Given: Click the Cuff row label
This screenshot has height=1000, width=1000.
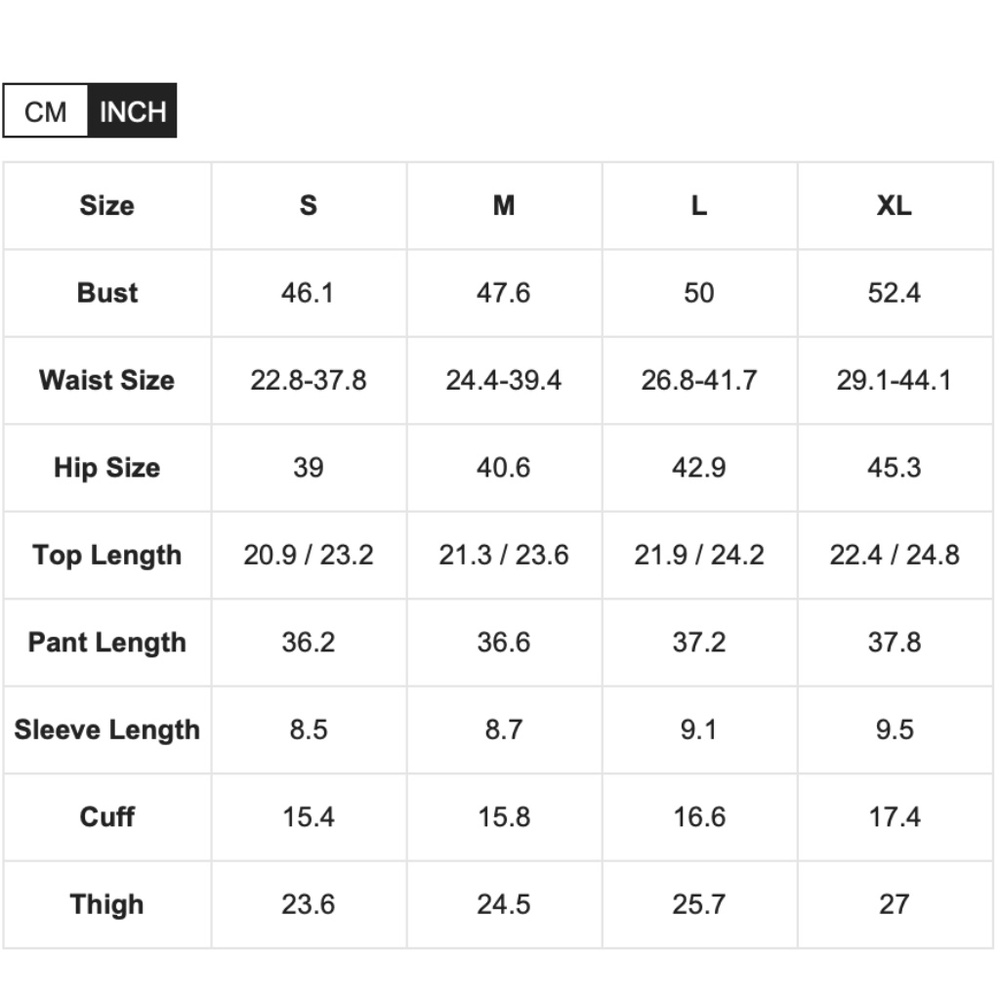Looking at the screenshot, I should (x=107, y=818).
